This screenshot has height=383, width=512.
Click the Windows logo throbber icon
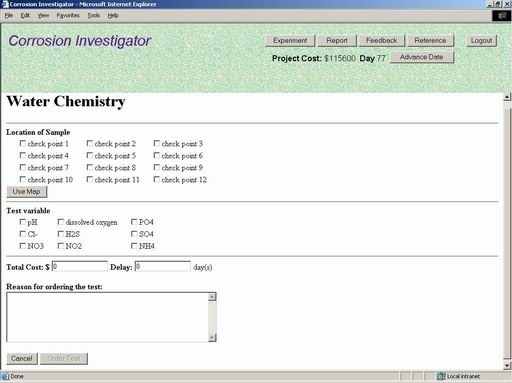click(x=501, y=16)
